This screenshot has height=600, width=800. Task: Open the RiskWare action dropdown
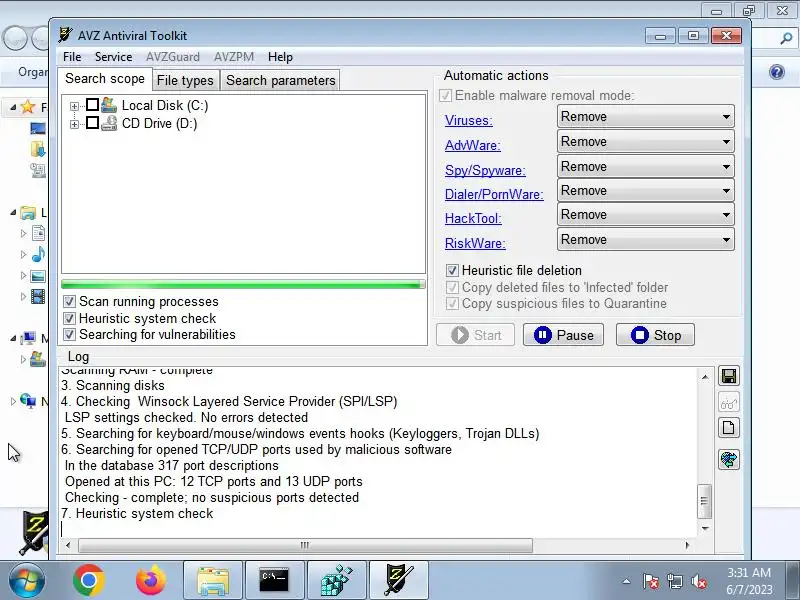(x=645, y=240)
